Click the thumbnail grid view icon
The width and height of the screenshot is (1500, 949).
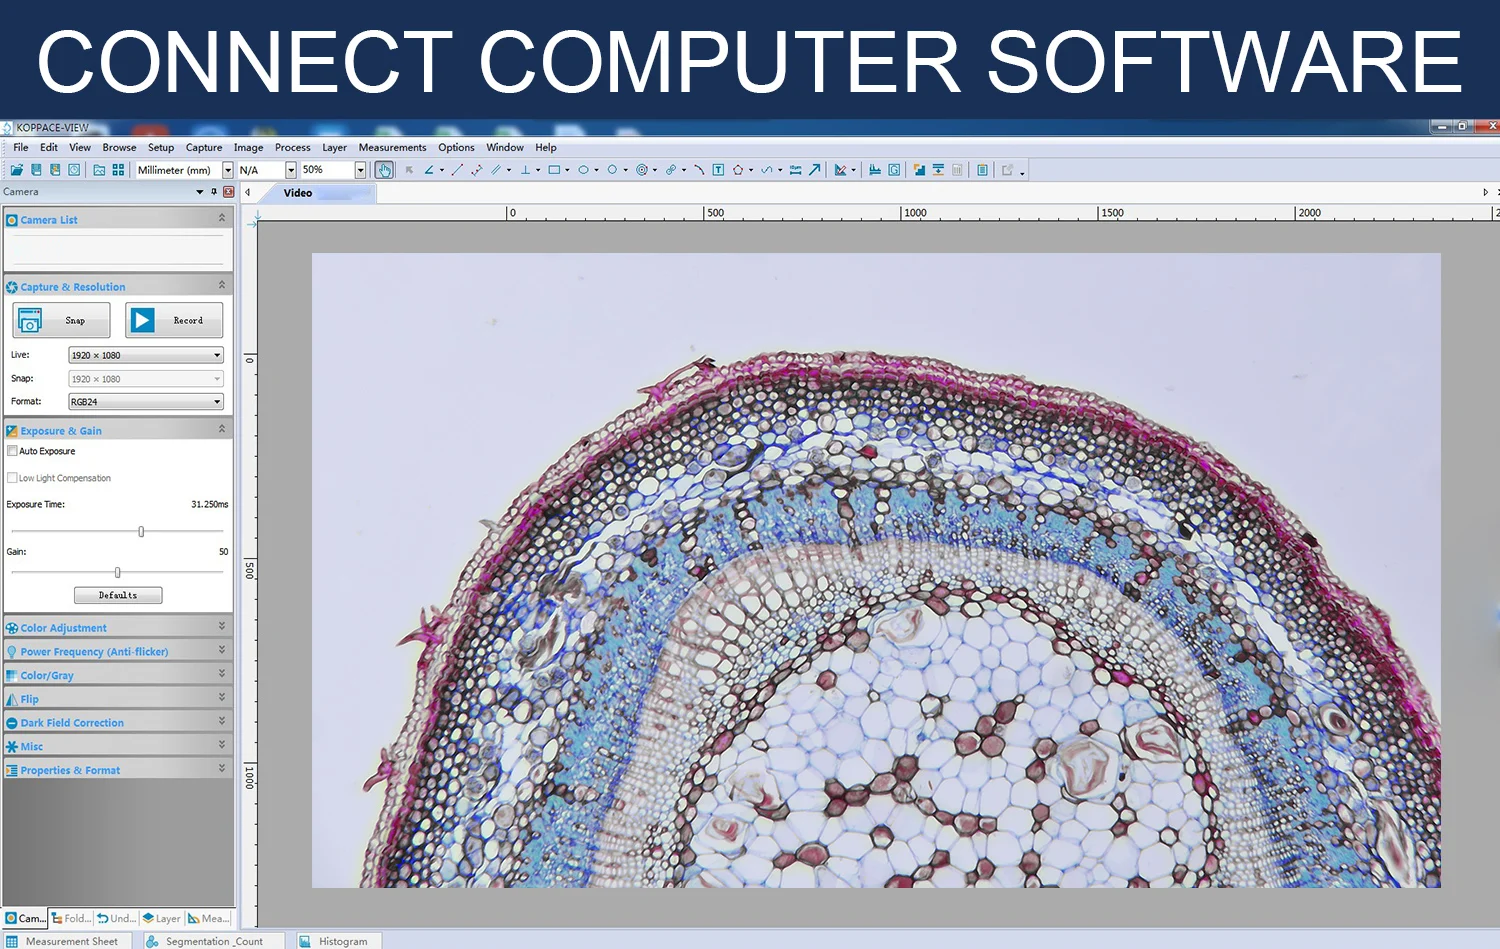coord(118,170)
